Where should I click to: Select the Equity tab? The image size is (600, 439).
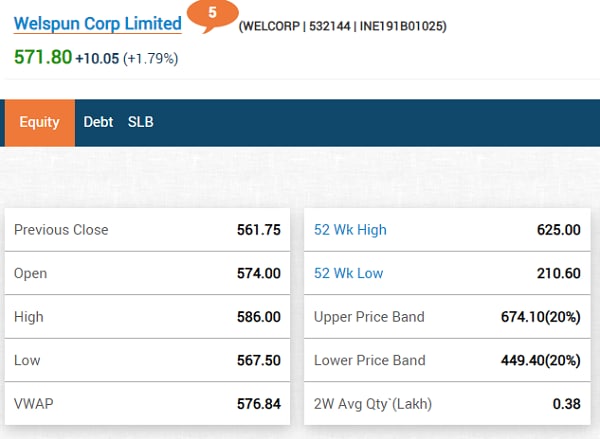40,122
